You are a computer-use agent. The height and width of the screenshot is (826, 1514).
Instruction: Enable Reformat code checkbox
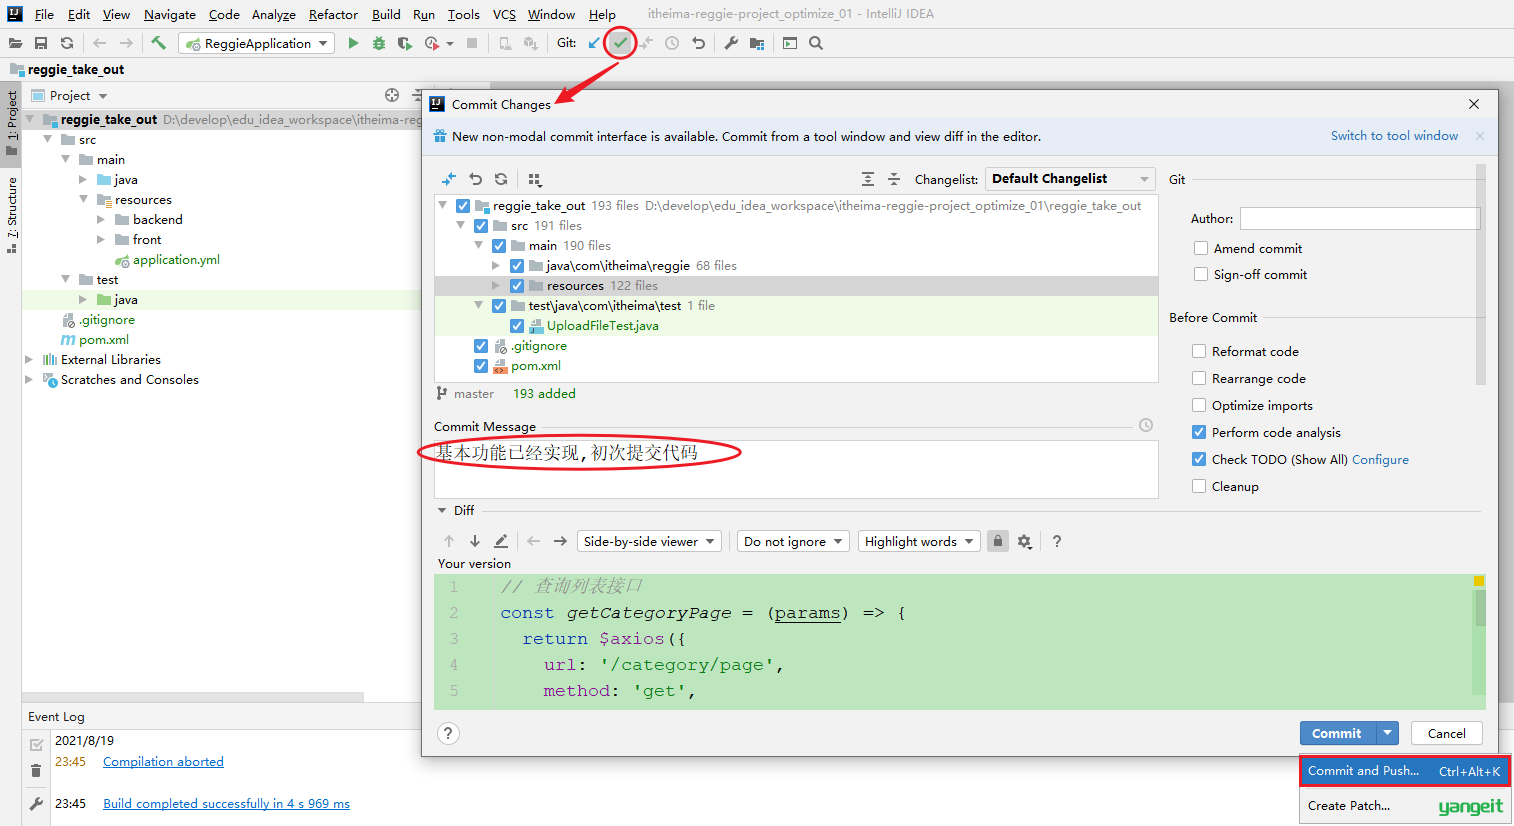pyautogui.click(x=1199, y=351)
